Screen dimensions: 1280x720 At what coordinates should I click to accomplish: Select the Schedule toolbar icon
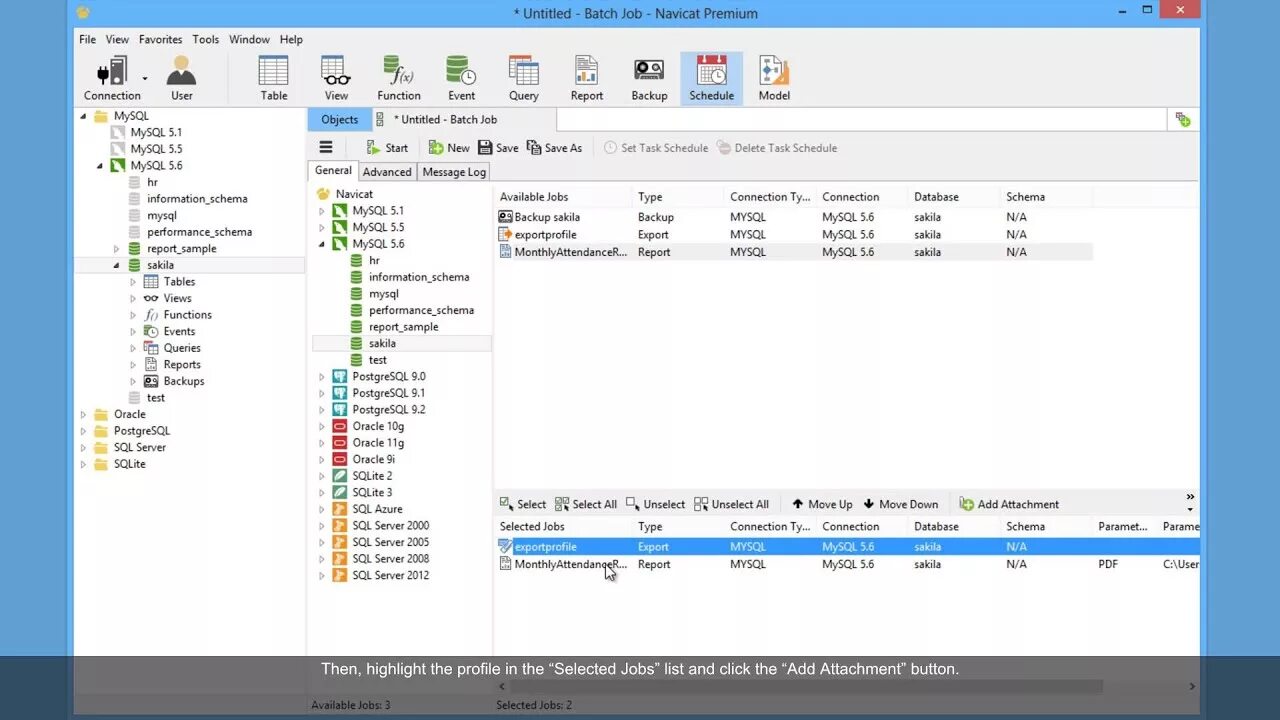(711, 78)
